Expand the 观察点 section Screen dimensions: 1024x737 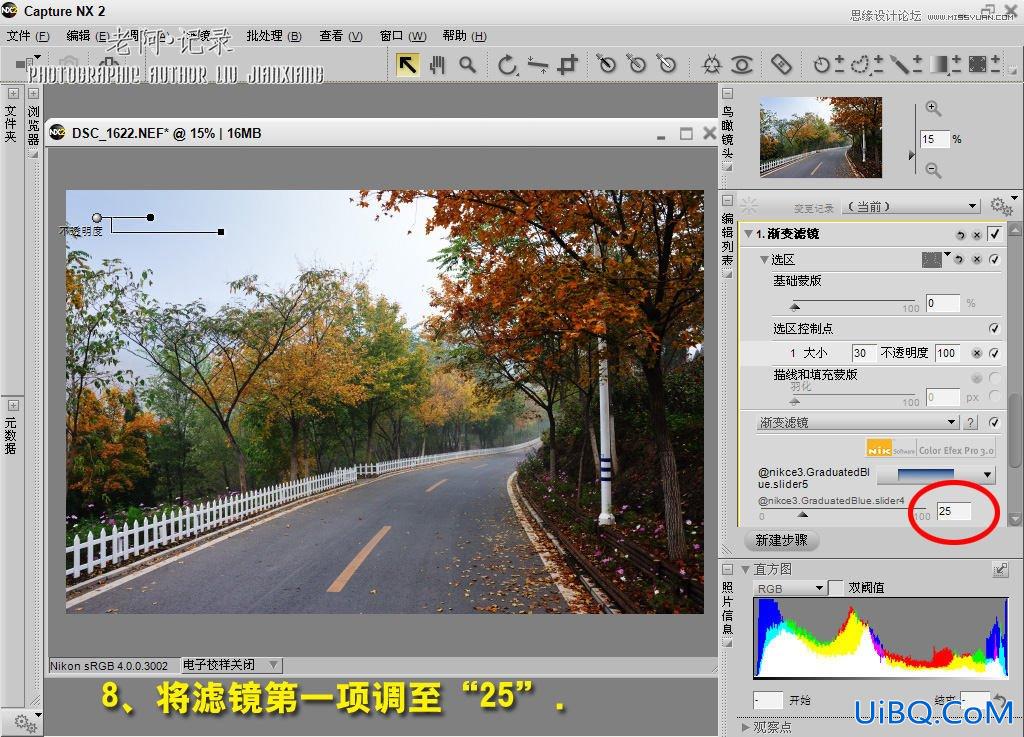[x=745, y=727]
